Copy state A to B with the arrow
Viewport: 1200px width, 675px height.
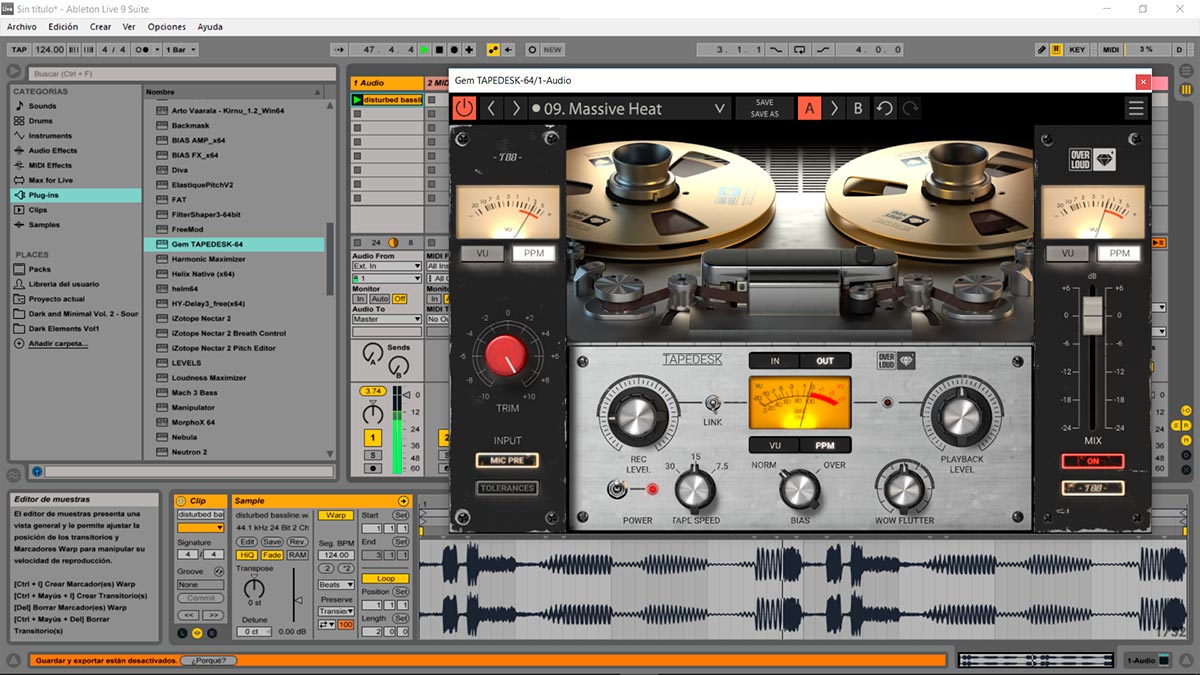pos(834,109)
